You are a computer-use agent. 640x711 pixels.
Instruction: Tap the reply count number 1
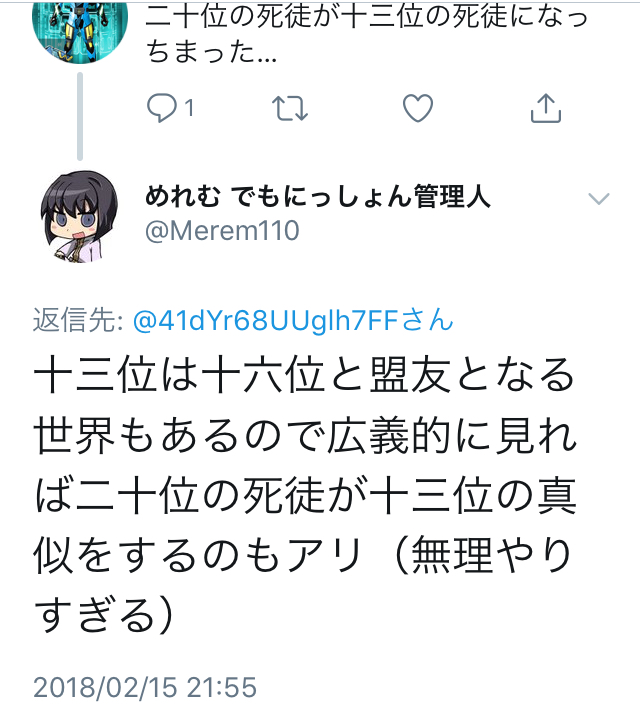(189, 108)
